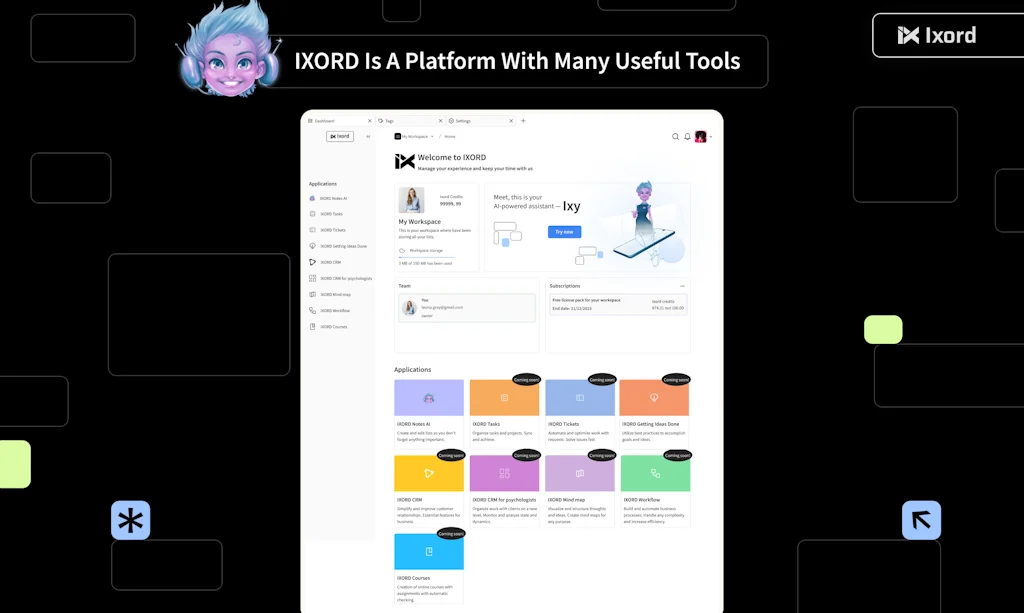Collapse the Applications sidebar with the chevron
The height and width of the screenshot is (613, 1024).
point(368,137)
